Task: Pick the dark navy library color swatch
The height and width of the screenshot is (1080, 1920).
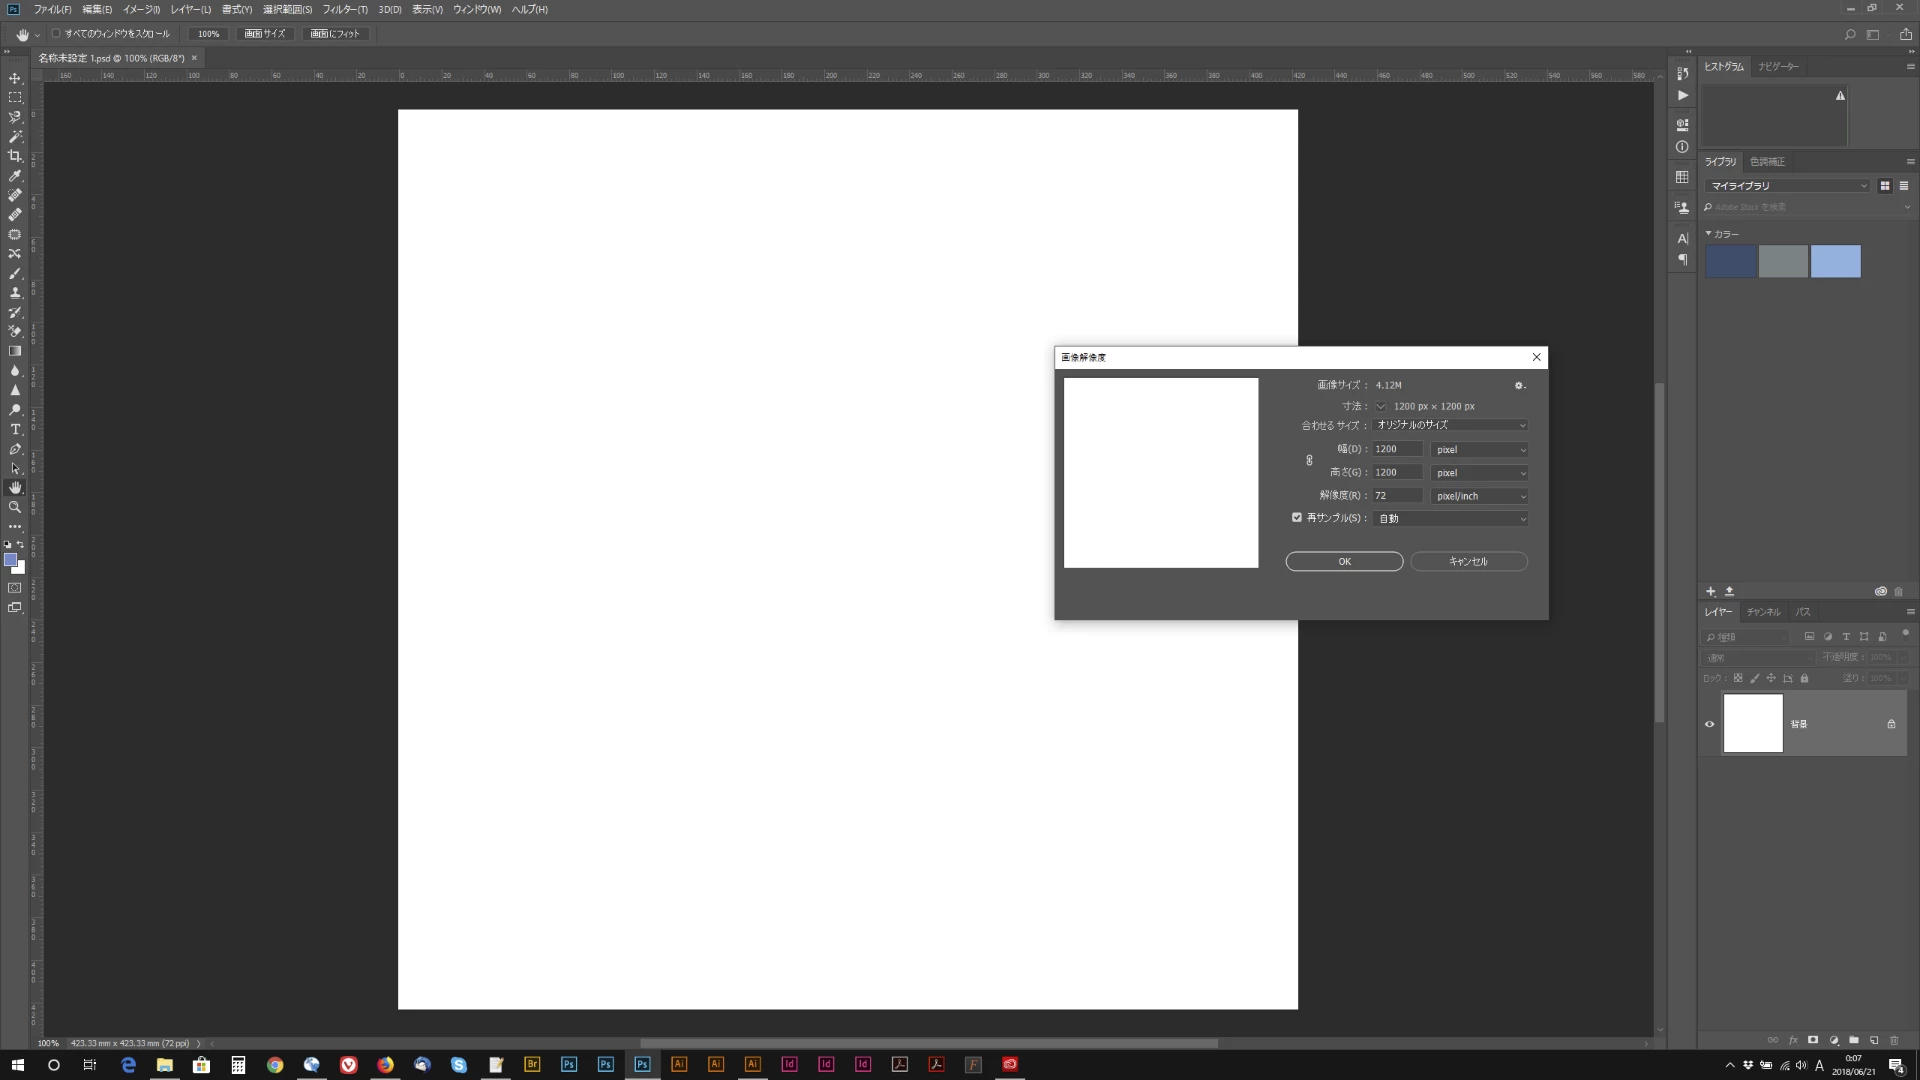Action: coord(1731,262)
